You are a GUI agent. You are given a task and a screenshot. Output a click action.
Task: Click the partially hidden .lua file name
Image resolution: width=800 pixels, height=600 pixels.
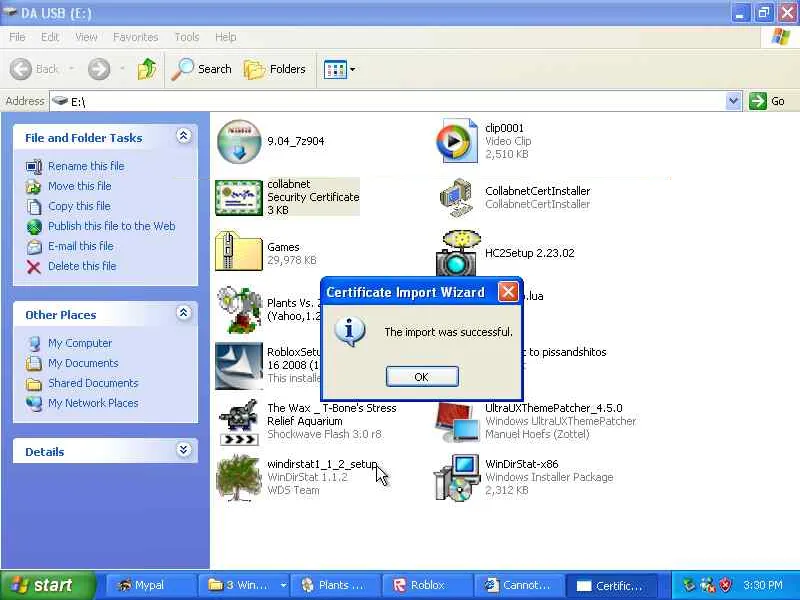pos(534,296)
